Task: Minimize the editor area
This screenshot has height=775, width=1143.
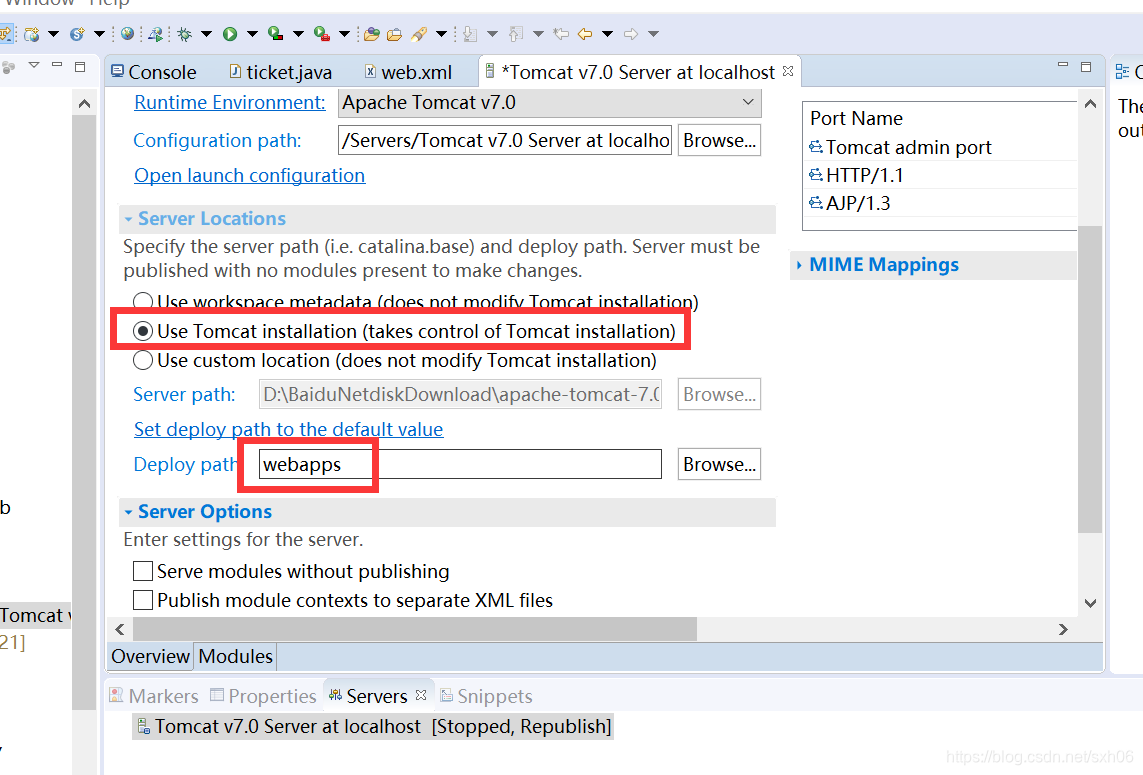Action: pos(1063,66)
